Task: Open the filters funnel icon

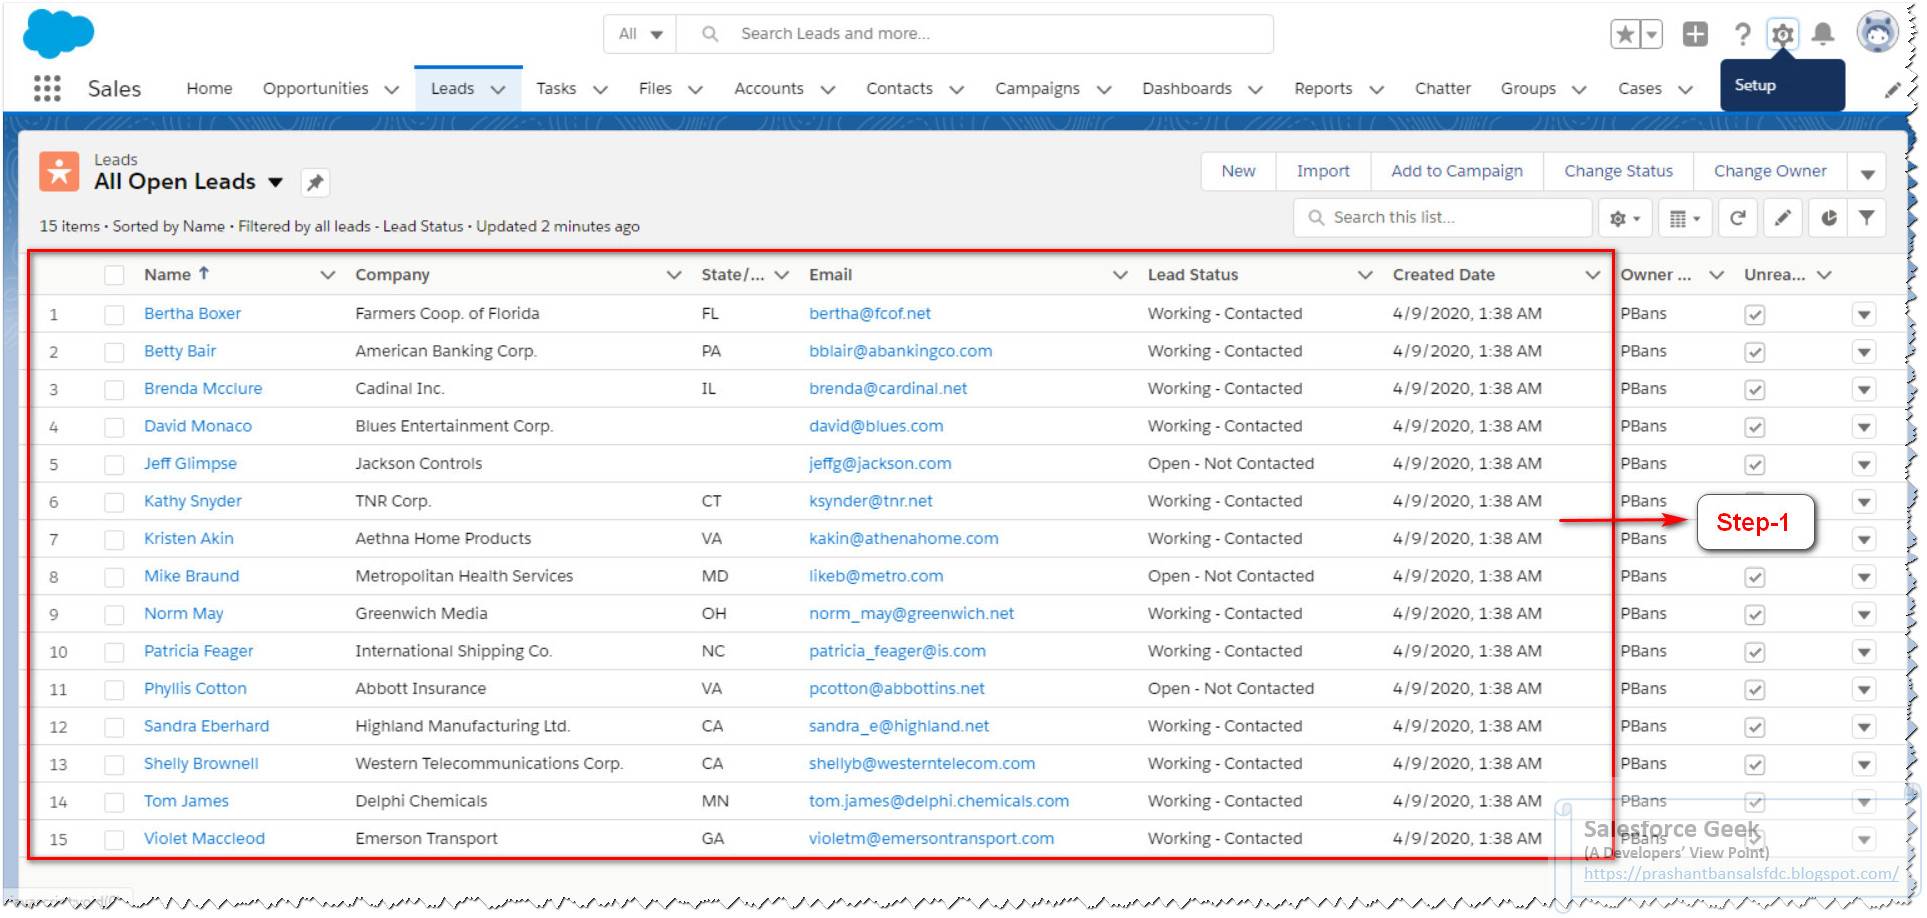Action: point(1866,218)
